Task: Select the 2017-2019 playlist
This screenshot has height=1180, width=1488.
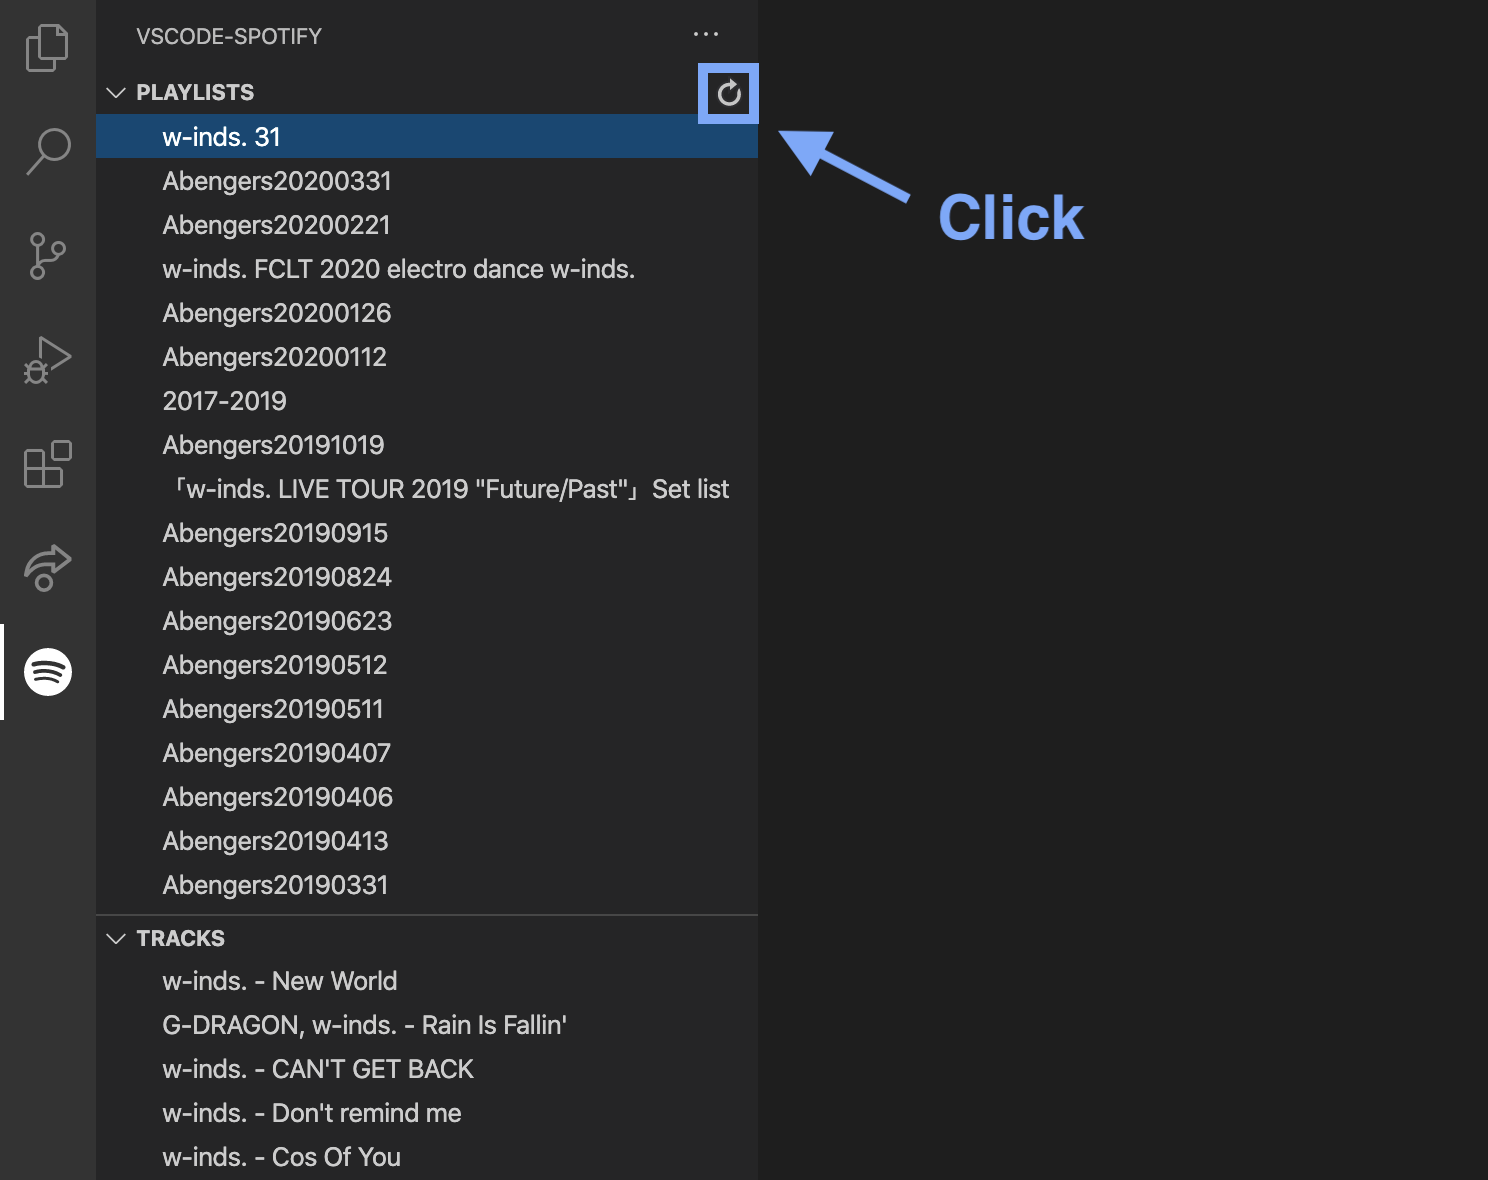Action: 225,400
